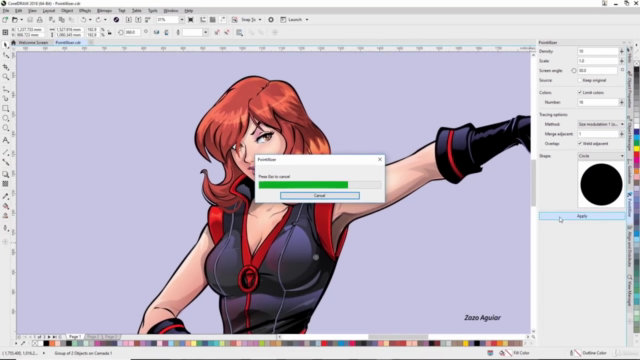This screenshot has width=640, height=360.
Task: Click the Density value field
Action: click(x=598, y=51)
